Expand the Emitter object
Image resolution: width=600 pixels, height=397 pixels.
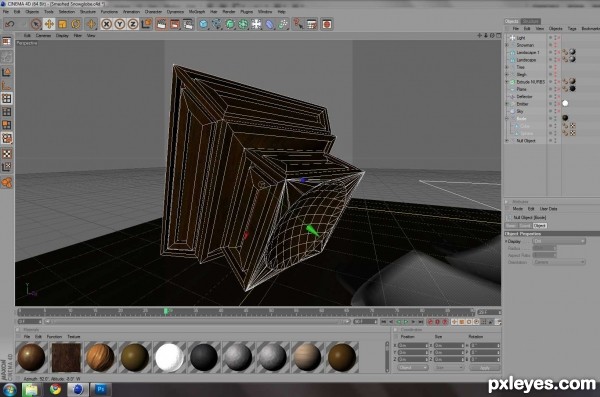pyautogui.click(x=507, y=104)
